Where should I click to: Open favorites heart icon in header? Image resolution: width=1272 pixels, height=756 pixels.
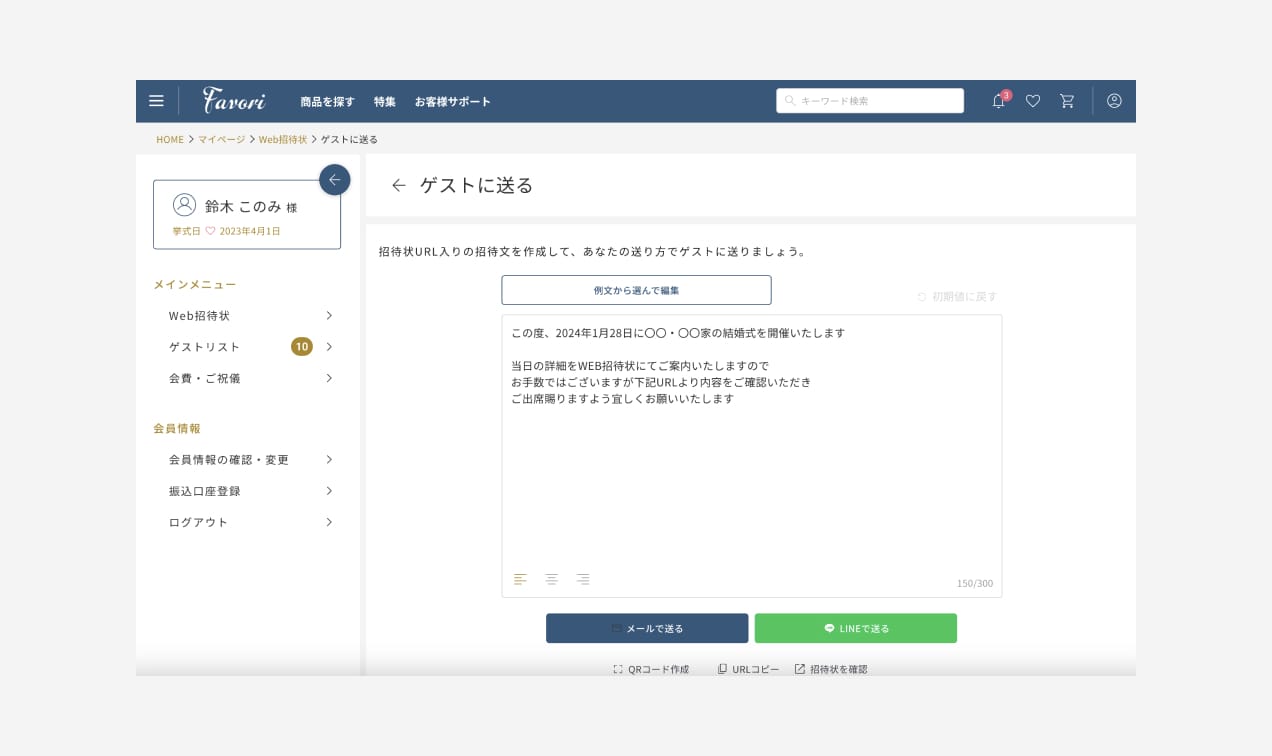[1033, 101]
